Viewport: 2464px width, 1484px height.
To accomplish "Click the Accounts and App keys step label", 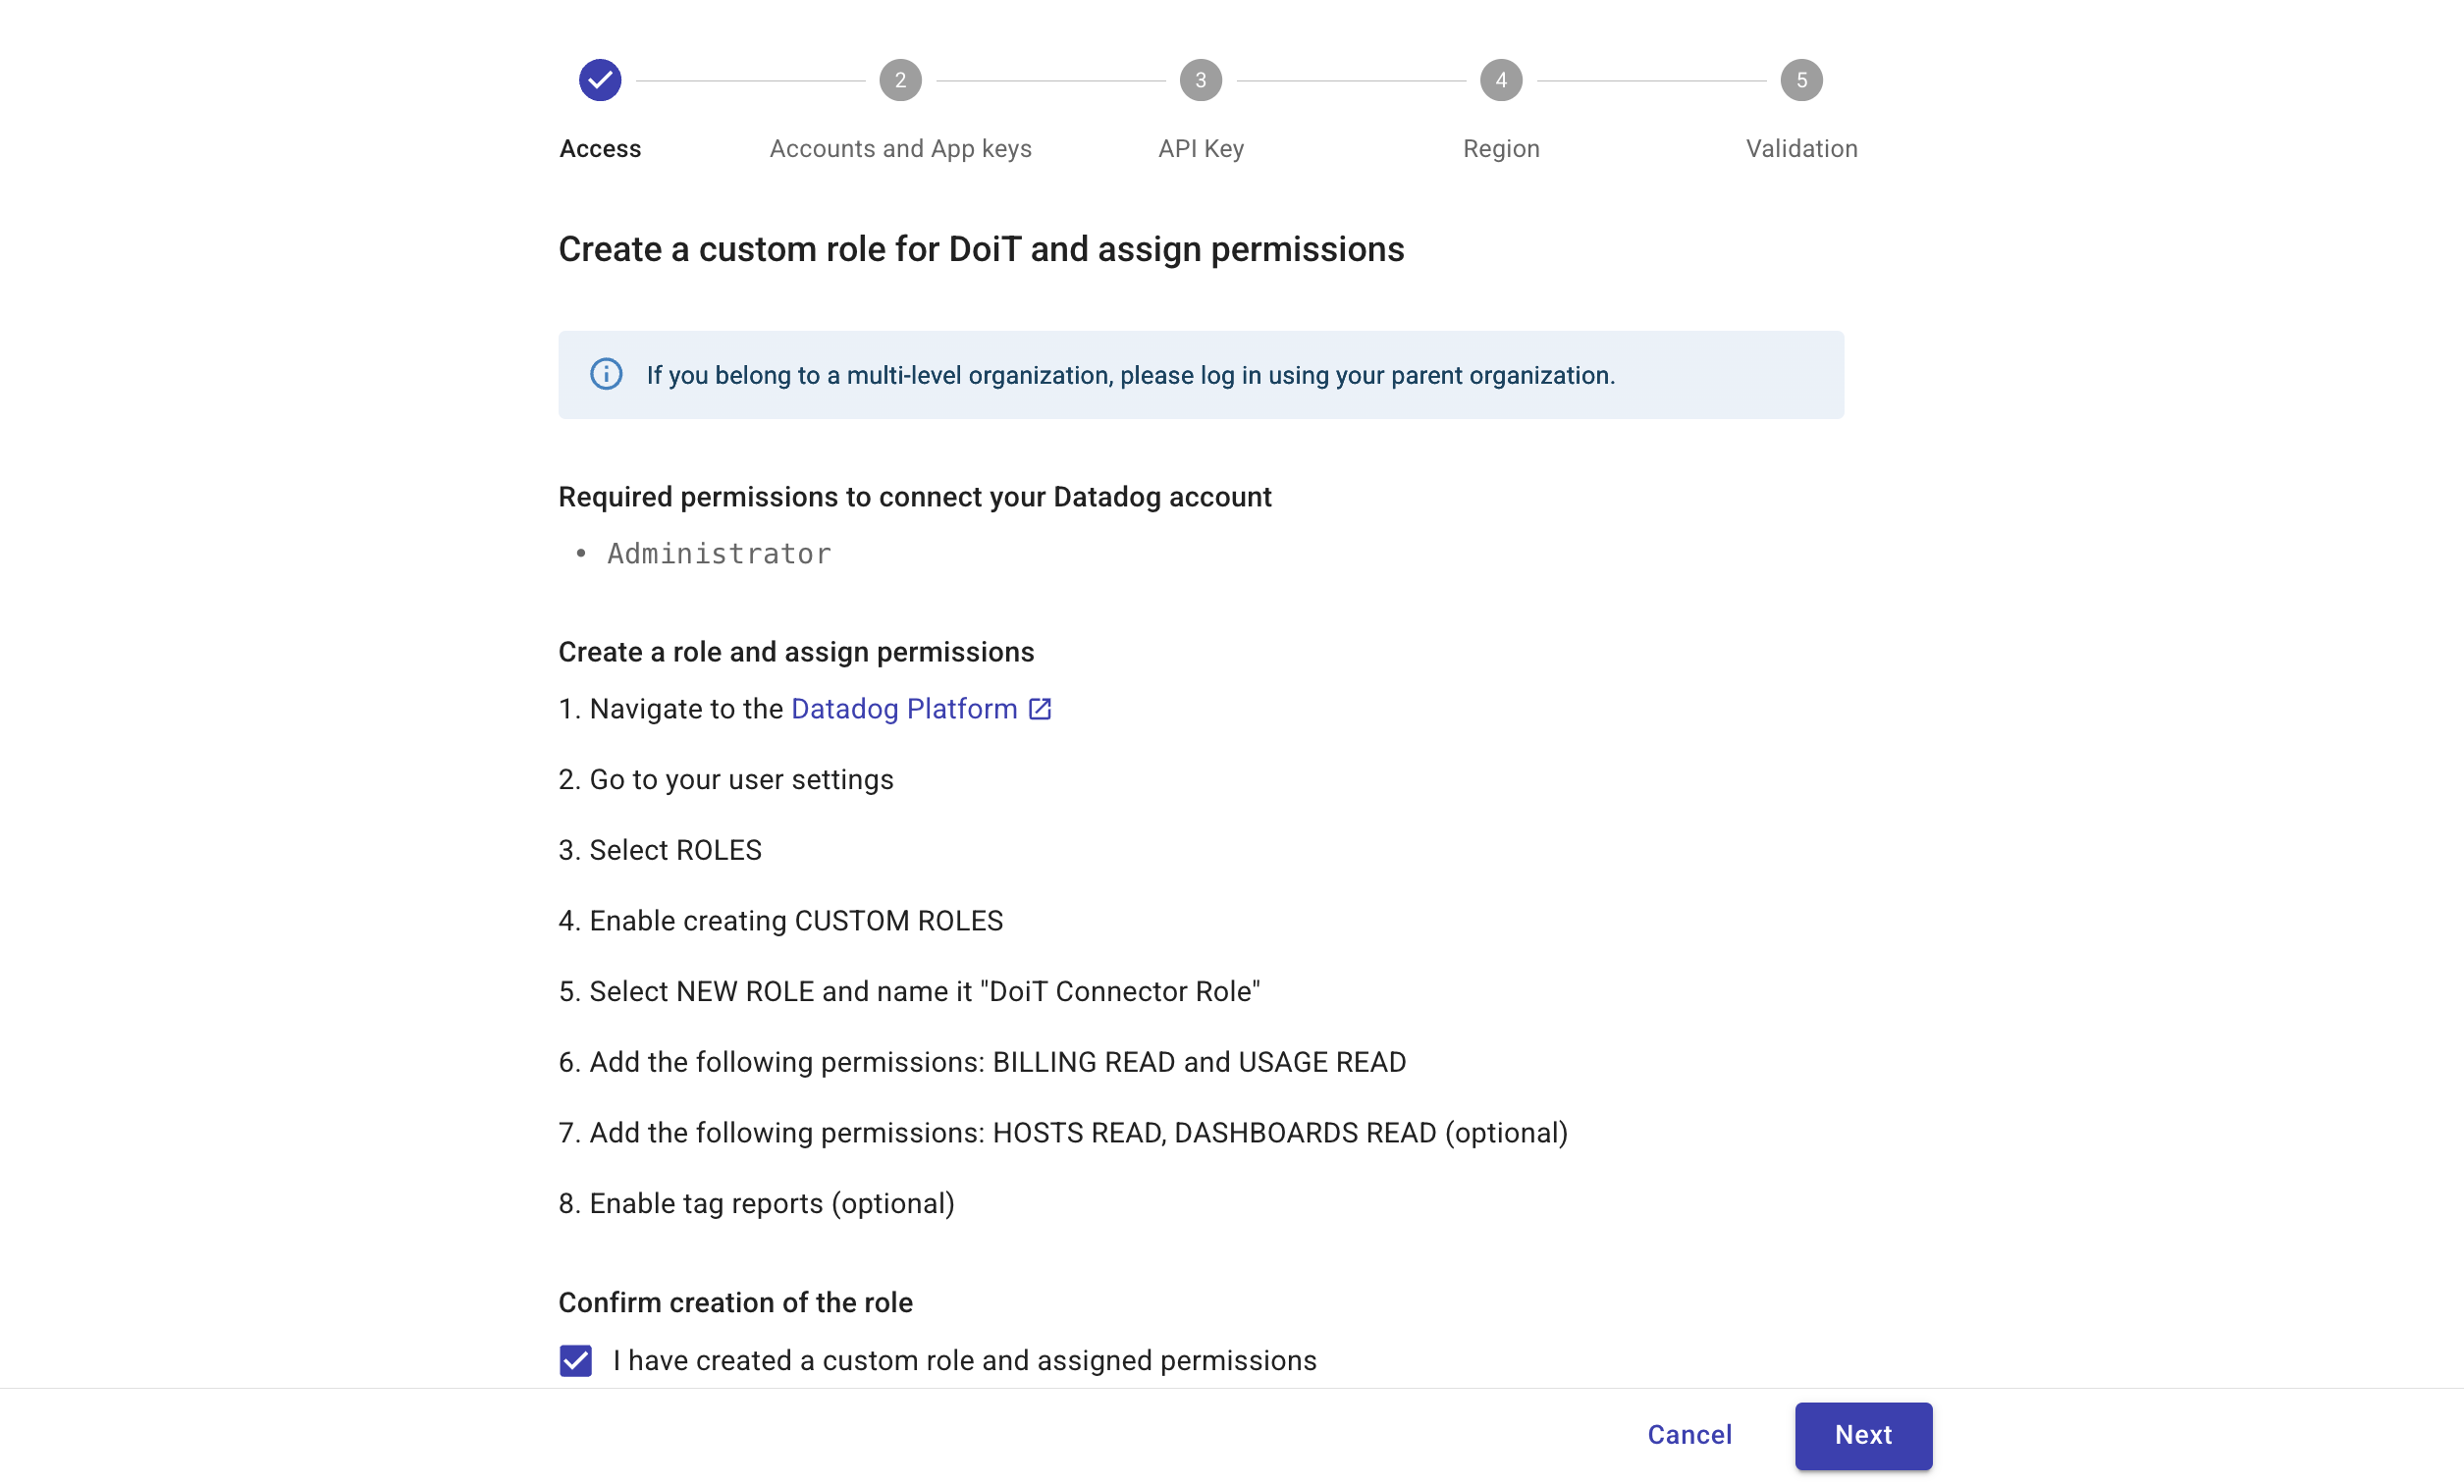I will [900, 148].
